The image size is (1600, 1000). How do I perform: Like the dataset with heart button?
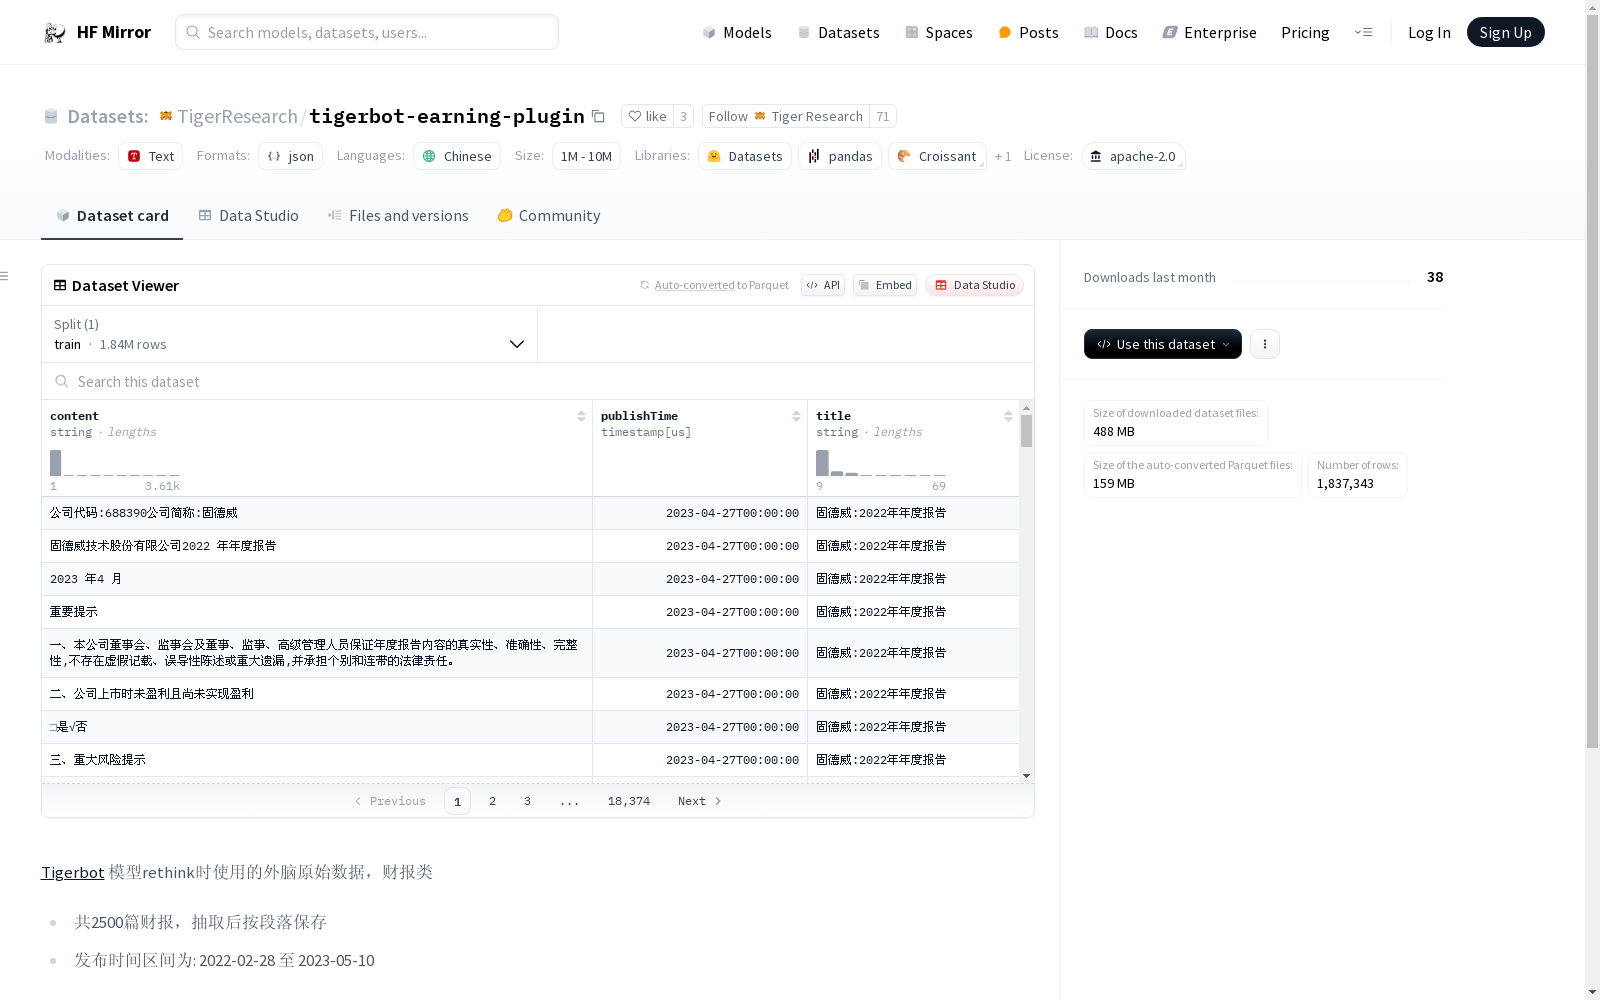pyautogui.click(x=647, y=116)
